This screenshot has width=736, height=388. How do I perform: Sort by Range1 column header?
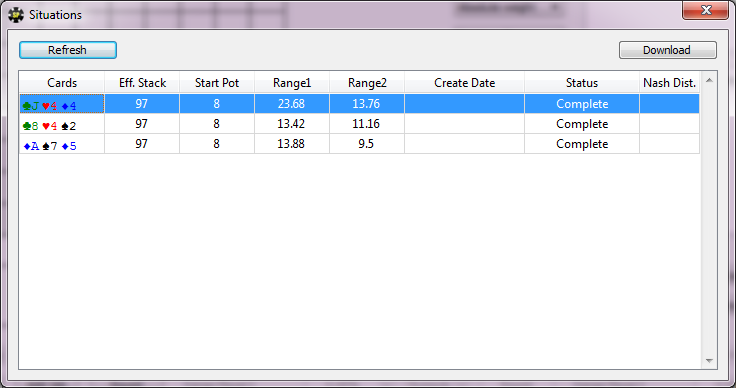pos(292,83)
